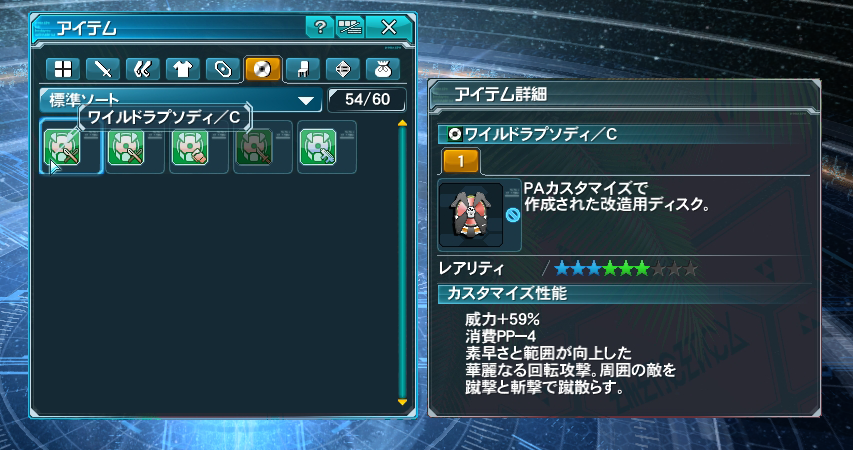Select the knuckle disc item in inventory
This screenshot has height=450, width=853.
pos(190,147)
